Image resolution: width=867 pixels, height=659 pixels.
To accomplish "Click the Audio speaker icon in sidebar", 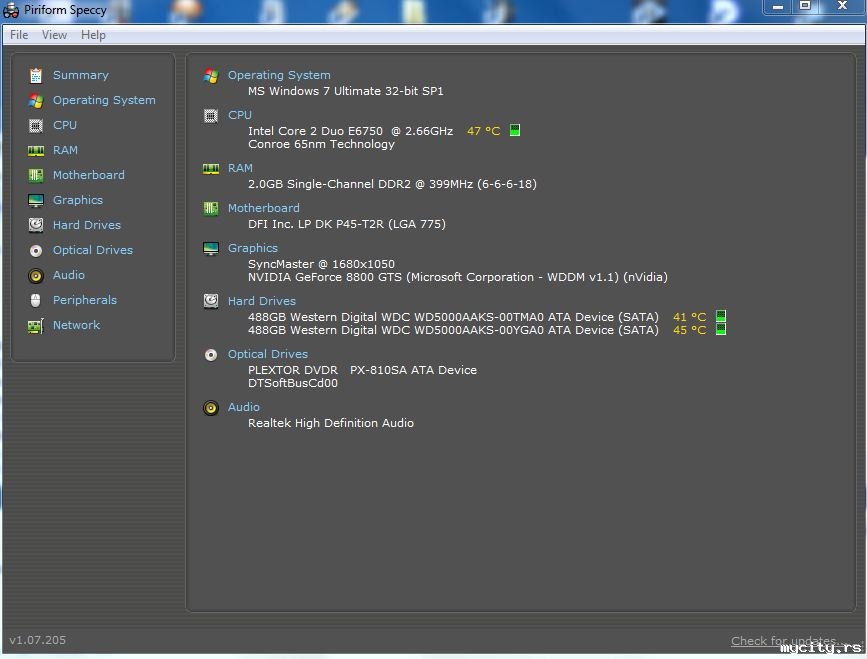I will coord(36,275).
